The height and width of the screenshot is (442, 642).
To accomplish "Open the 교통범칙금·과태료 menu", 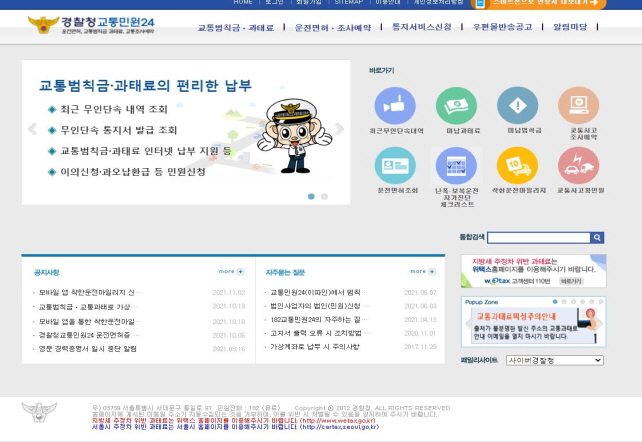I will coord(236,27).
